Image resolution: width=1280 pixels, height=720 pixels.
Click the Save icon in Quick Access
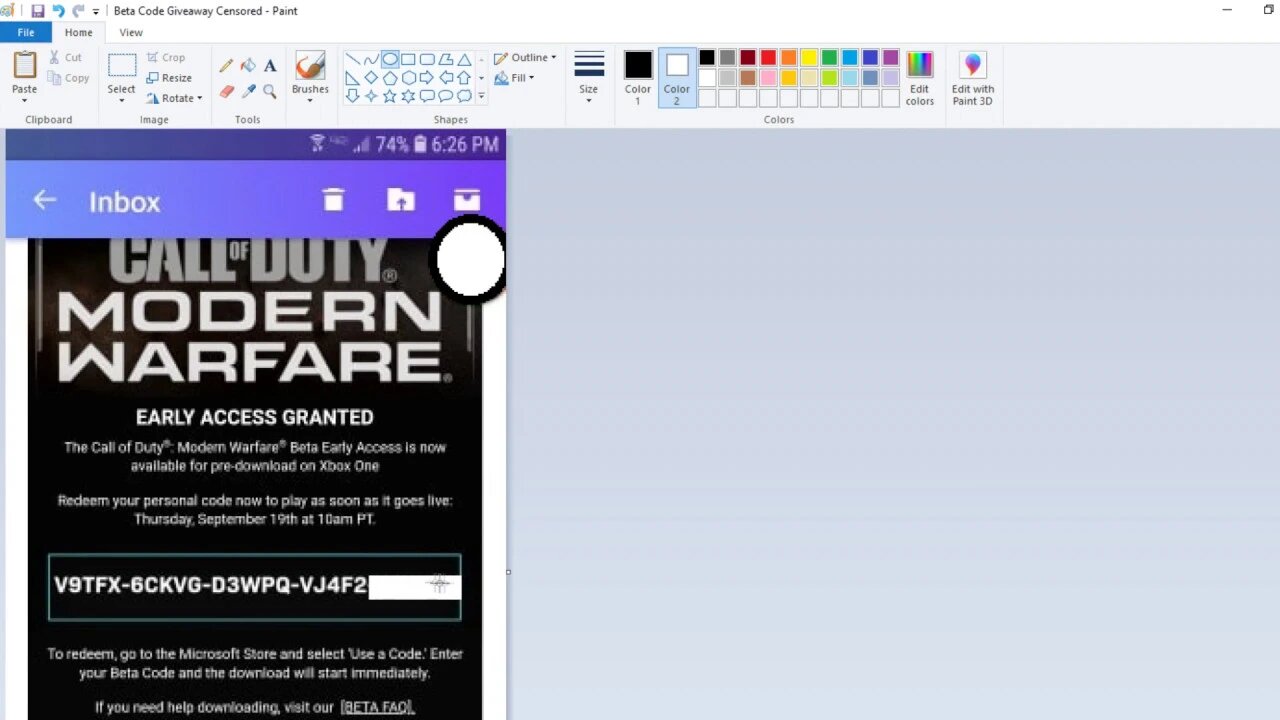38,11
